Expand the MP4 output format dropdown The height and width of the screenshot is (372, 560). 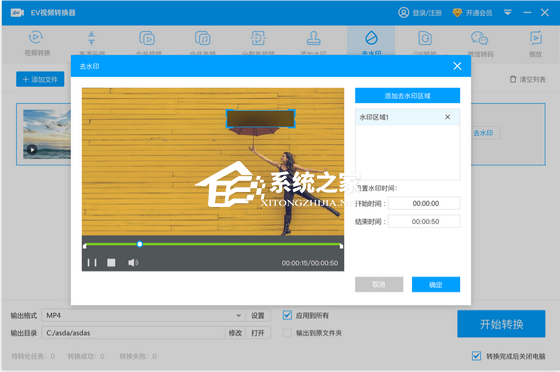[238, 316]
